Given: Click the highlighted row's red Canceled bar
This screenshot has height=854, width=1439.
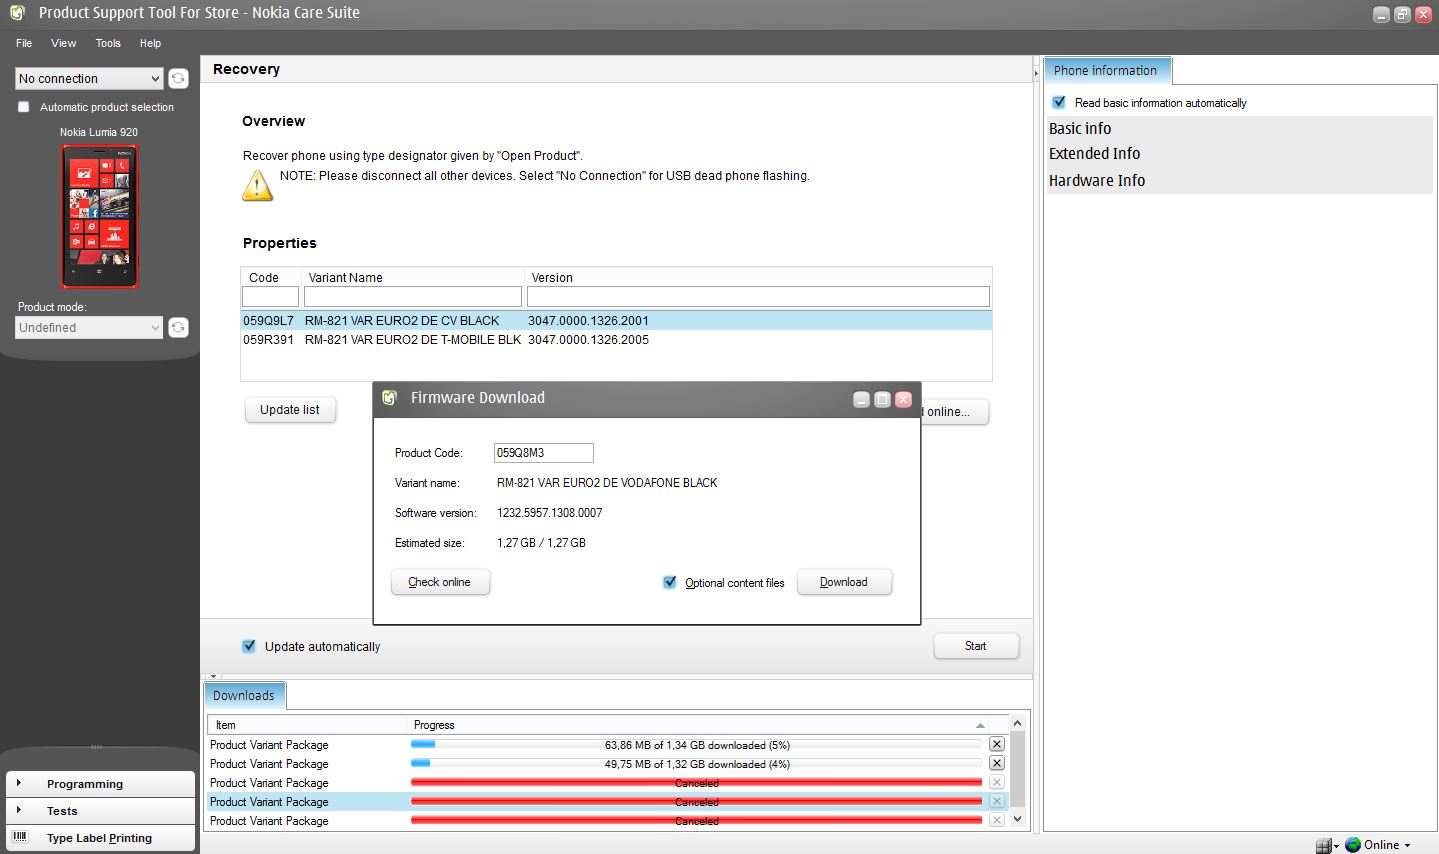Looking at the screenshot, I should coord(697,802).
